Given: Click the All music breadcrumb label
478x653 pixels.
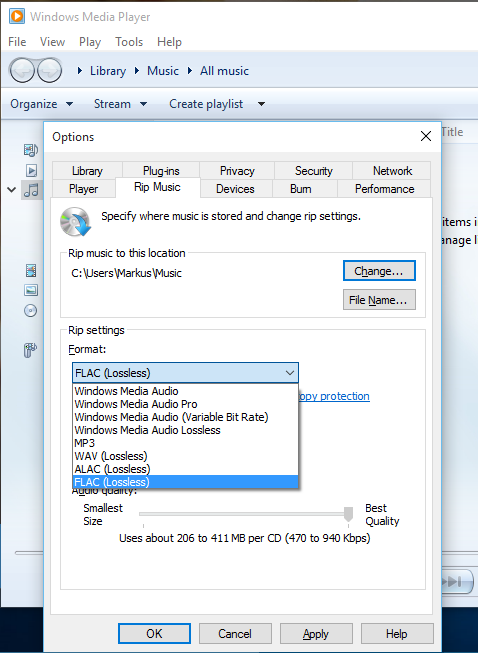Looking at the screenshot, I should (224, 71).
